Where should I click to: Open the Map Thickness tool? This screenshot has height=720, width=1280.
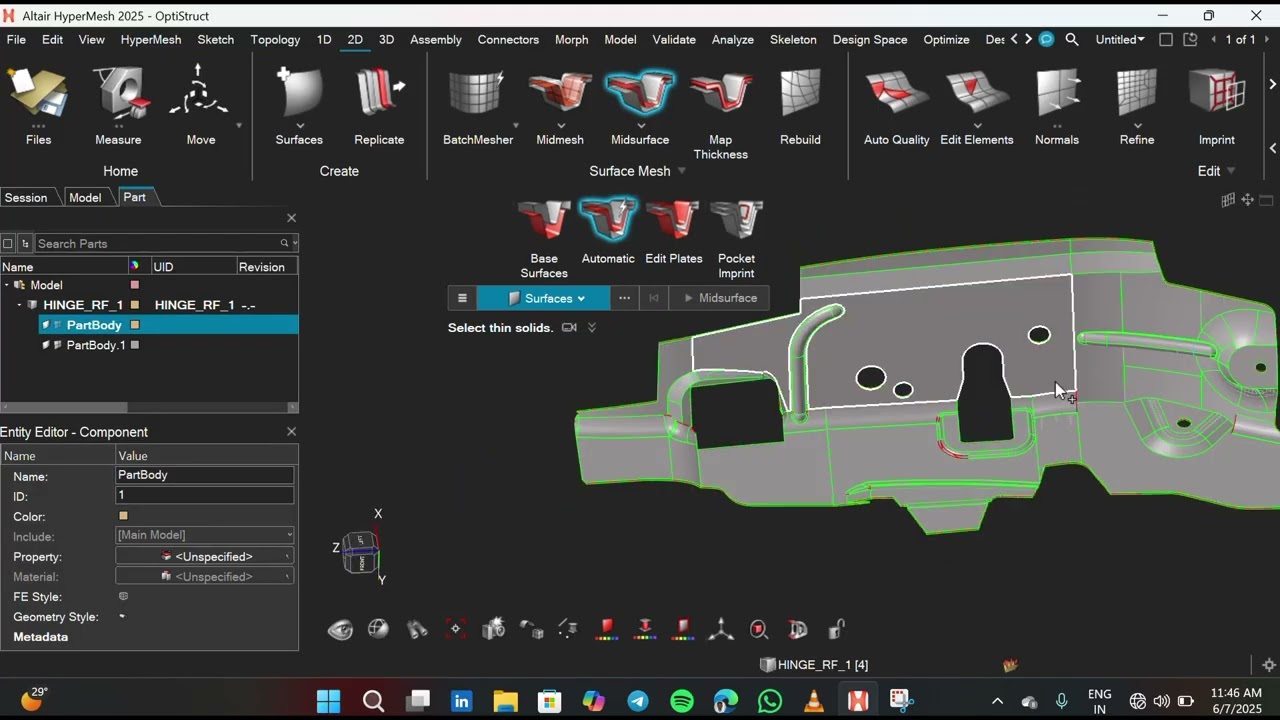tap(720, 112)
